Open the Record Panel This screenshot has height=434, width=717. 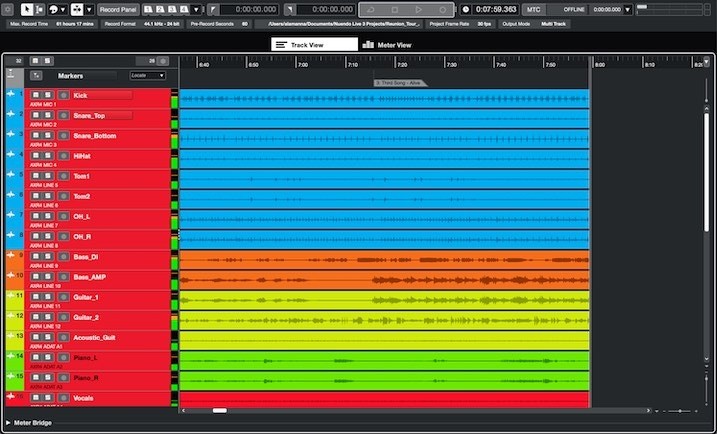point(118,9)
